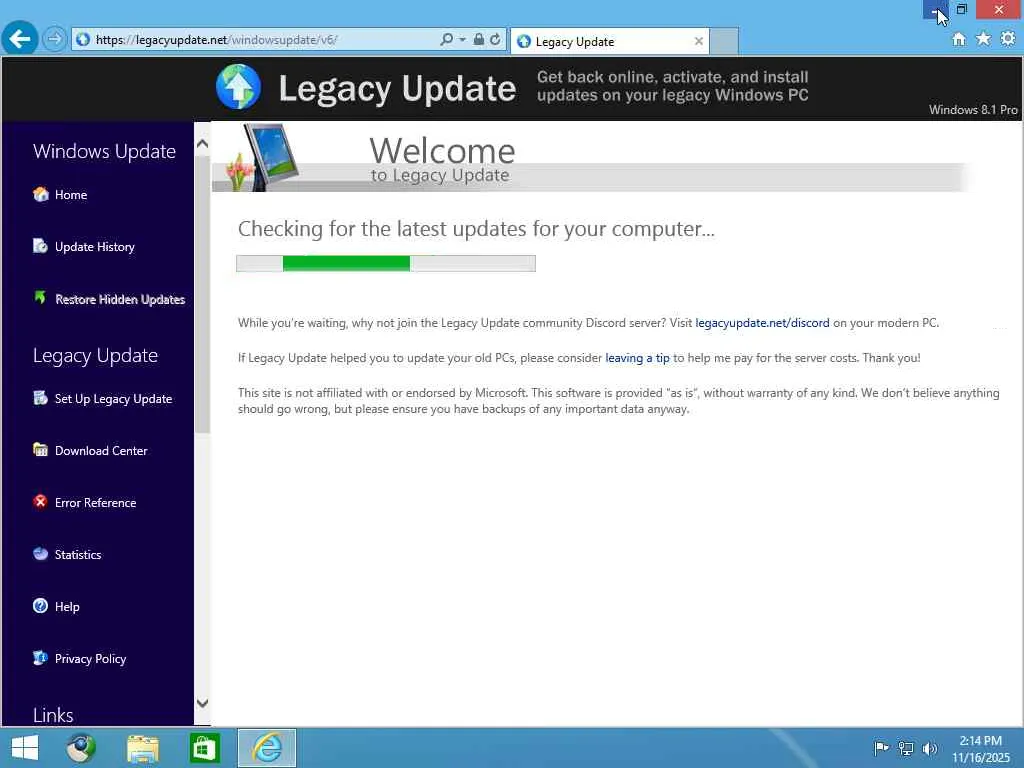Open Privacy Policy link
1024x768 pixels.
tap(90, 659)
